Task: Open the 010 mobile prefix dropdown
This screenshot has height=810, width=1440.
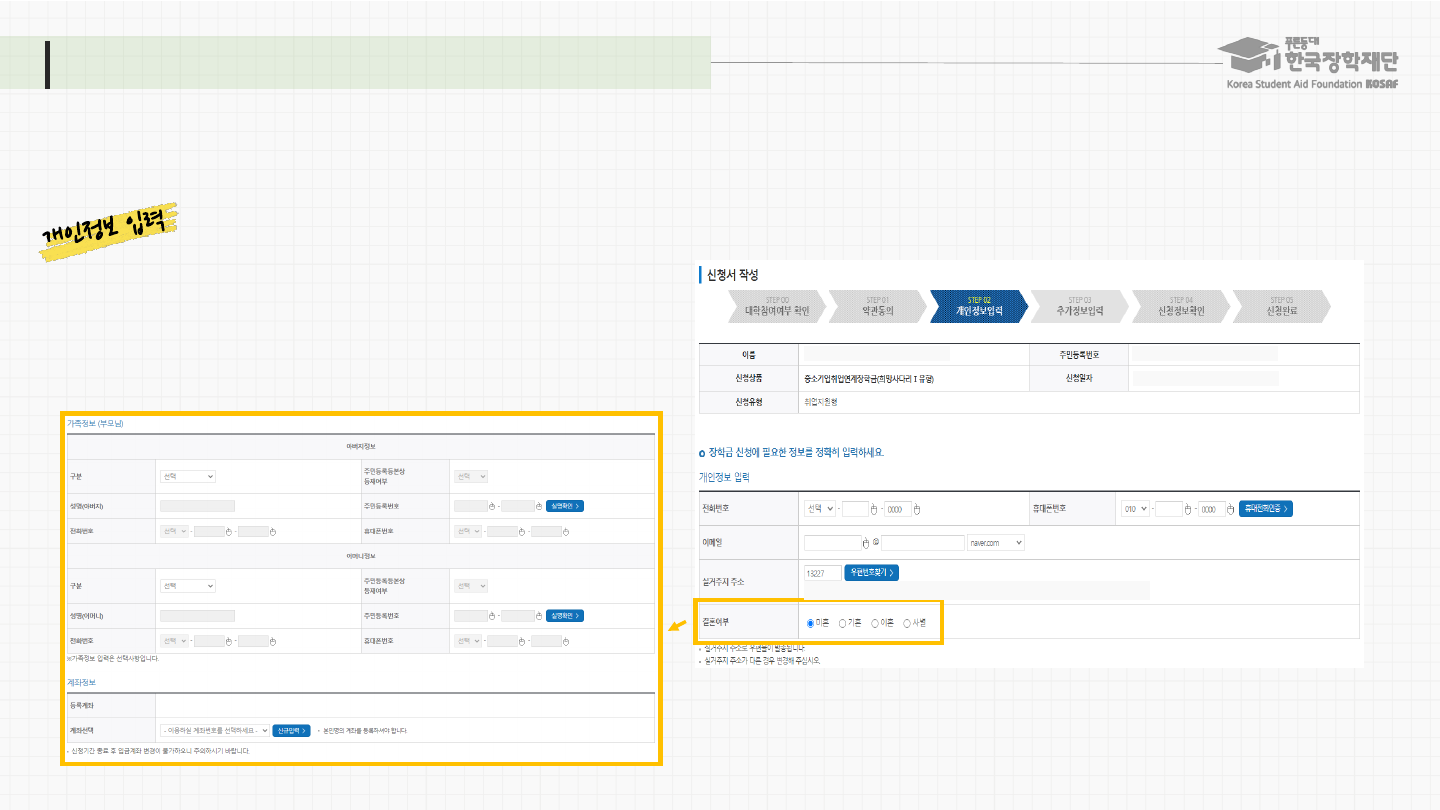Action: 1135,509
